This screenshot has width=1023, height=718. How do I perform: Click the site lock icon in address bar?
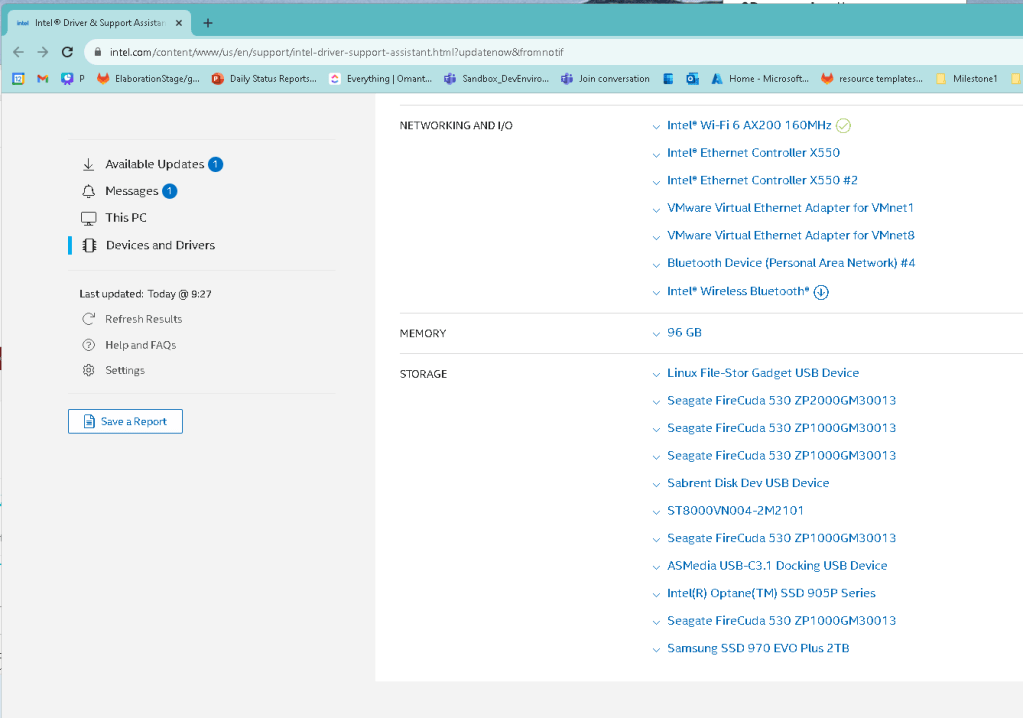98,52
